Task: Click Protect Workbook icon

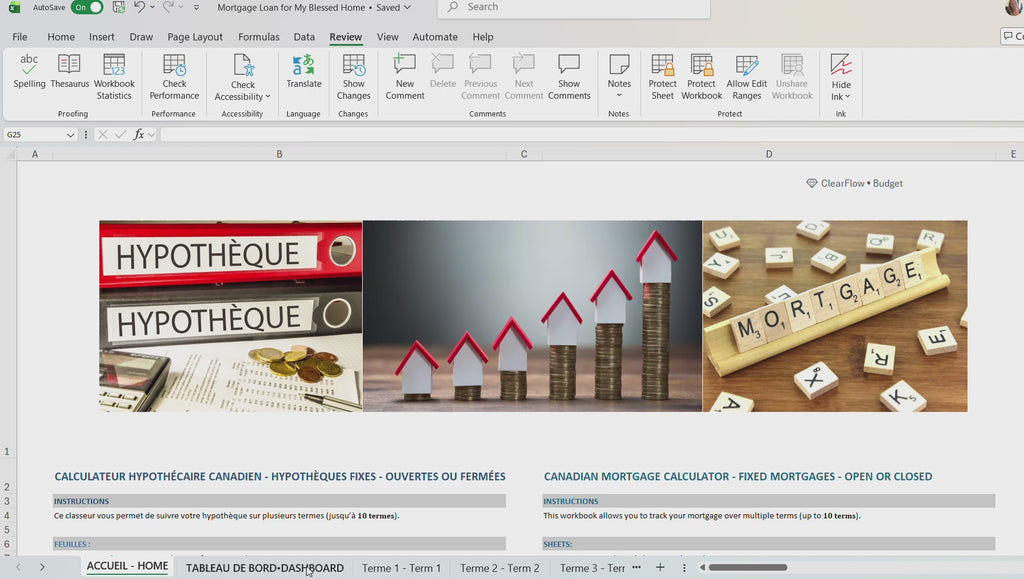Action: 701,77
